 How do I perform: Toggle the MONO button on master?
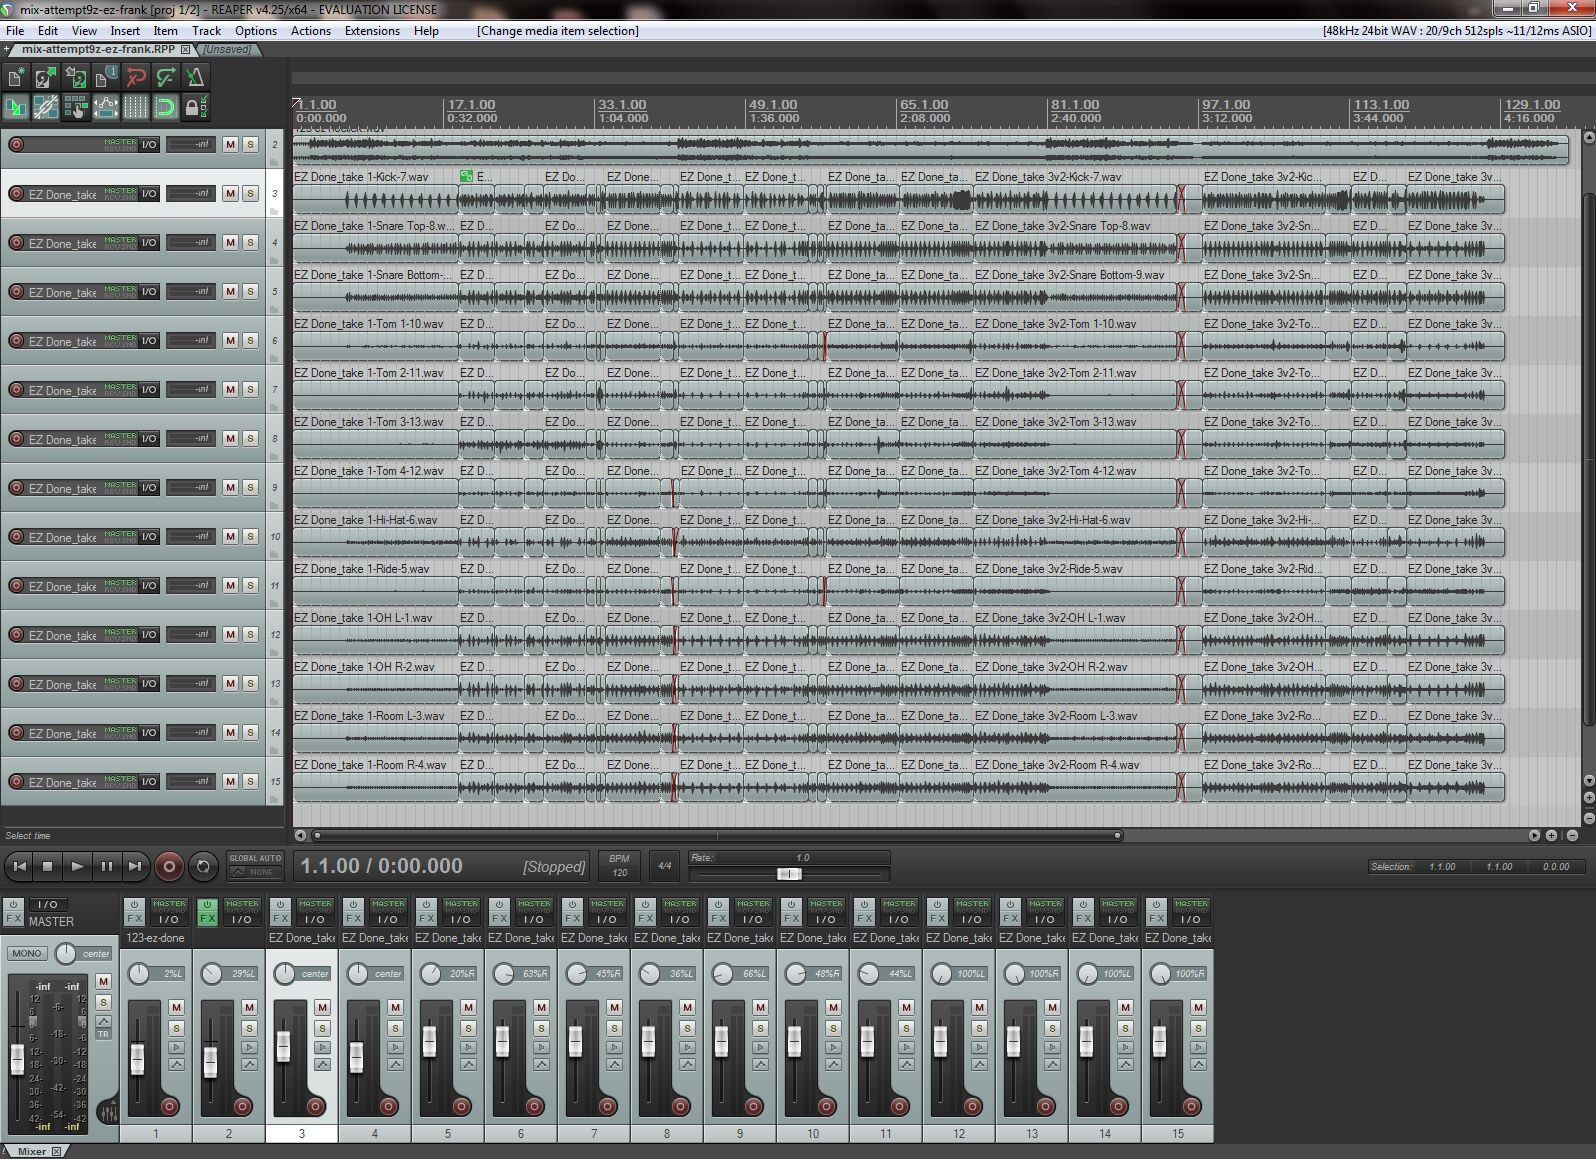(x=27, y=953)
